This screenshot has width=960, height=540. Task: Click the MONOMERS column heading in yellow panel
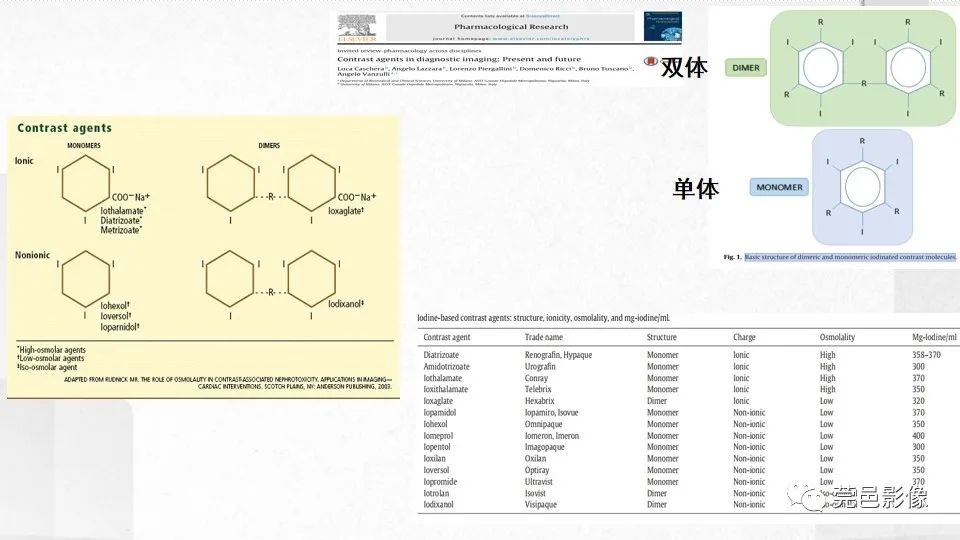pyautogui.click(x=84, y=146)
